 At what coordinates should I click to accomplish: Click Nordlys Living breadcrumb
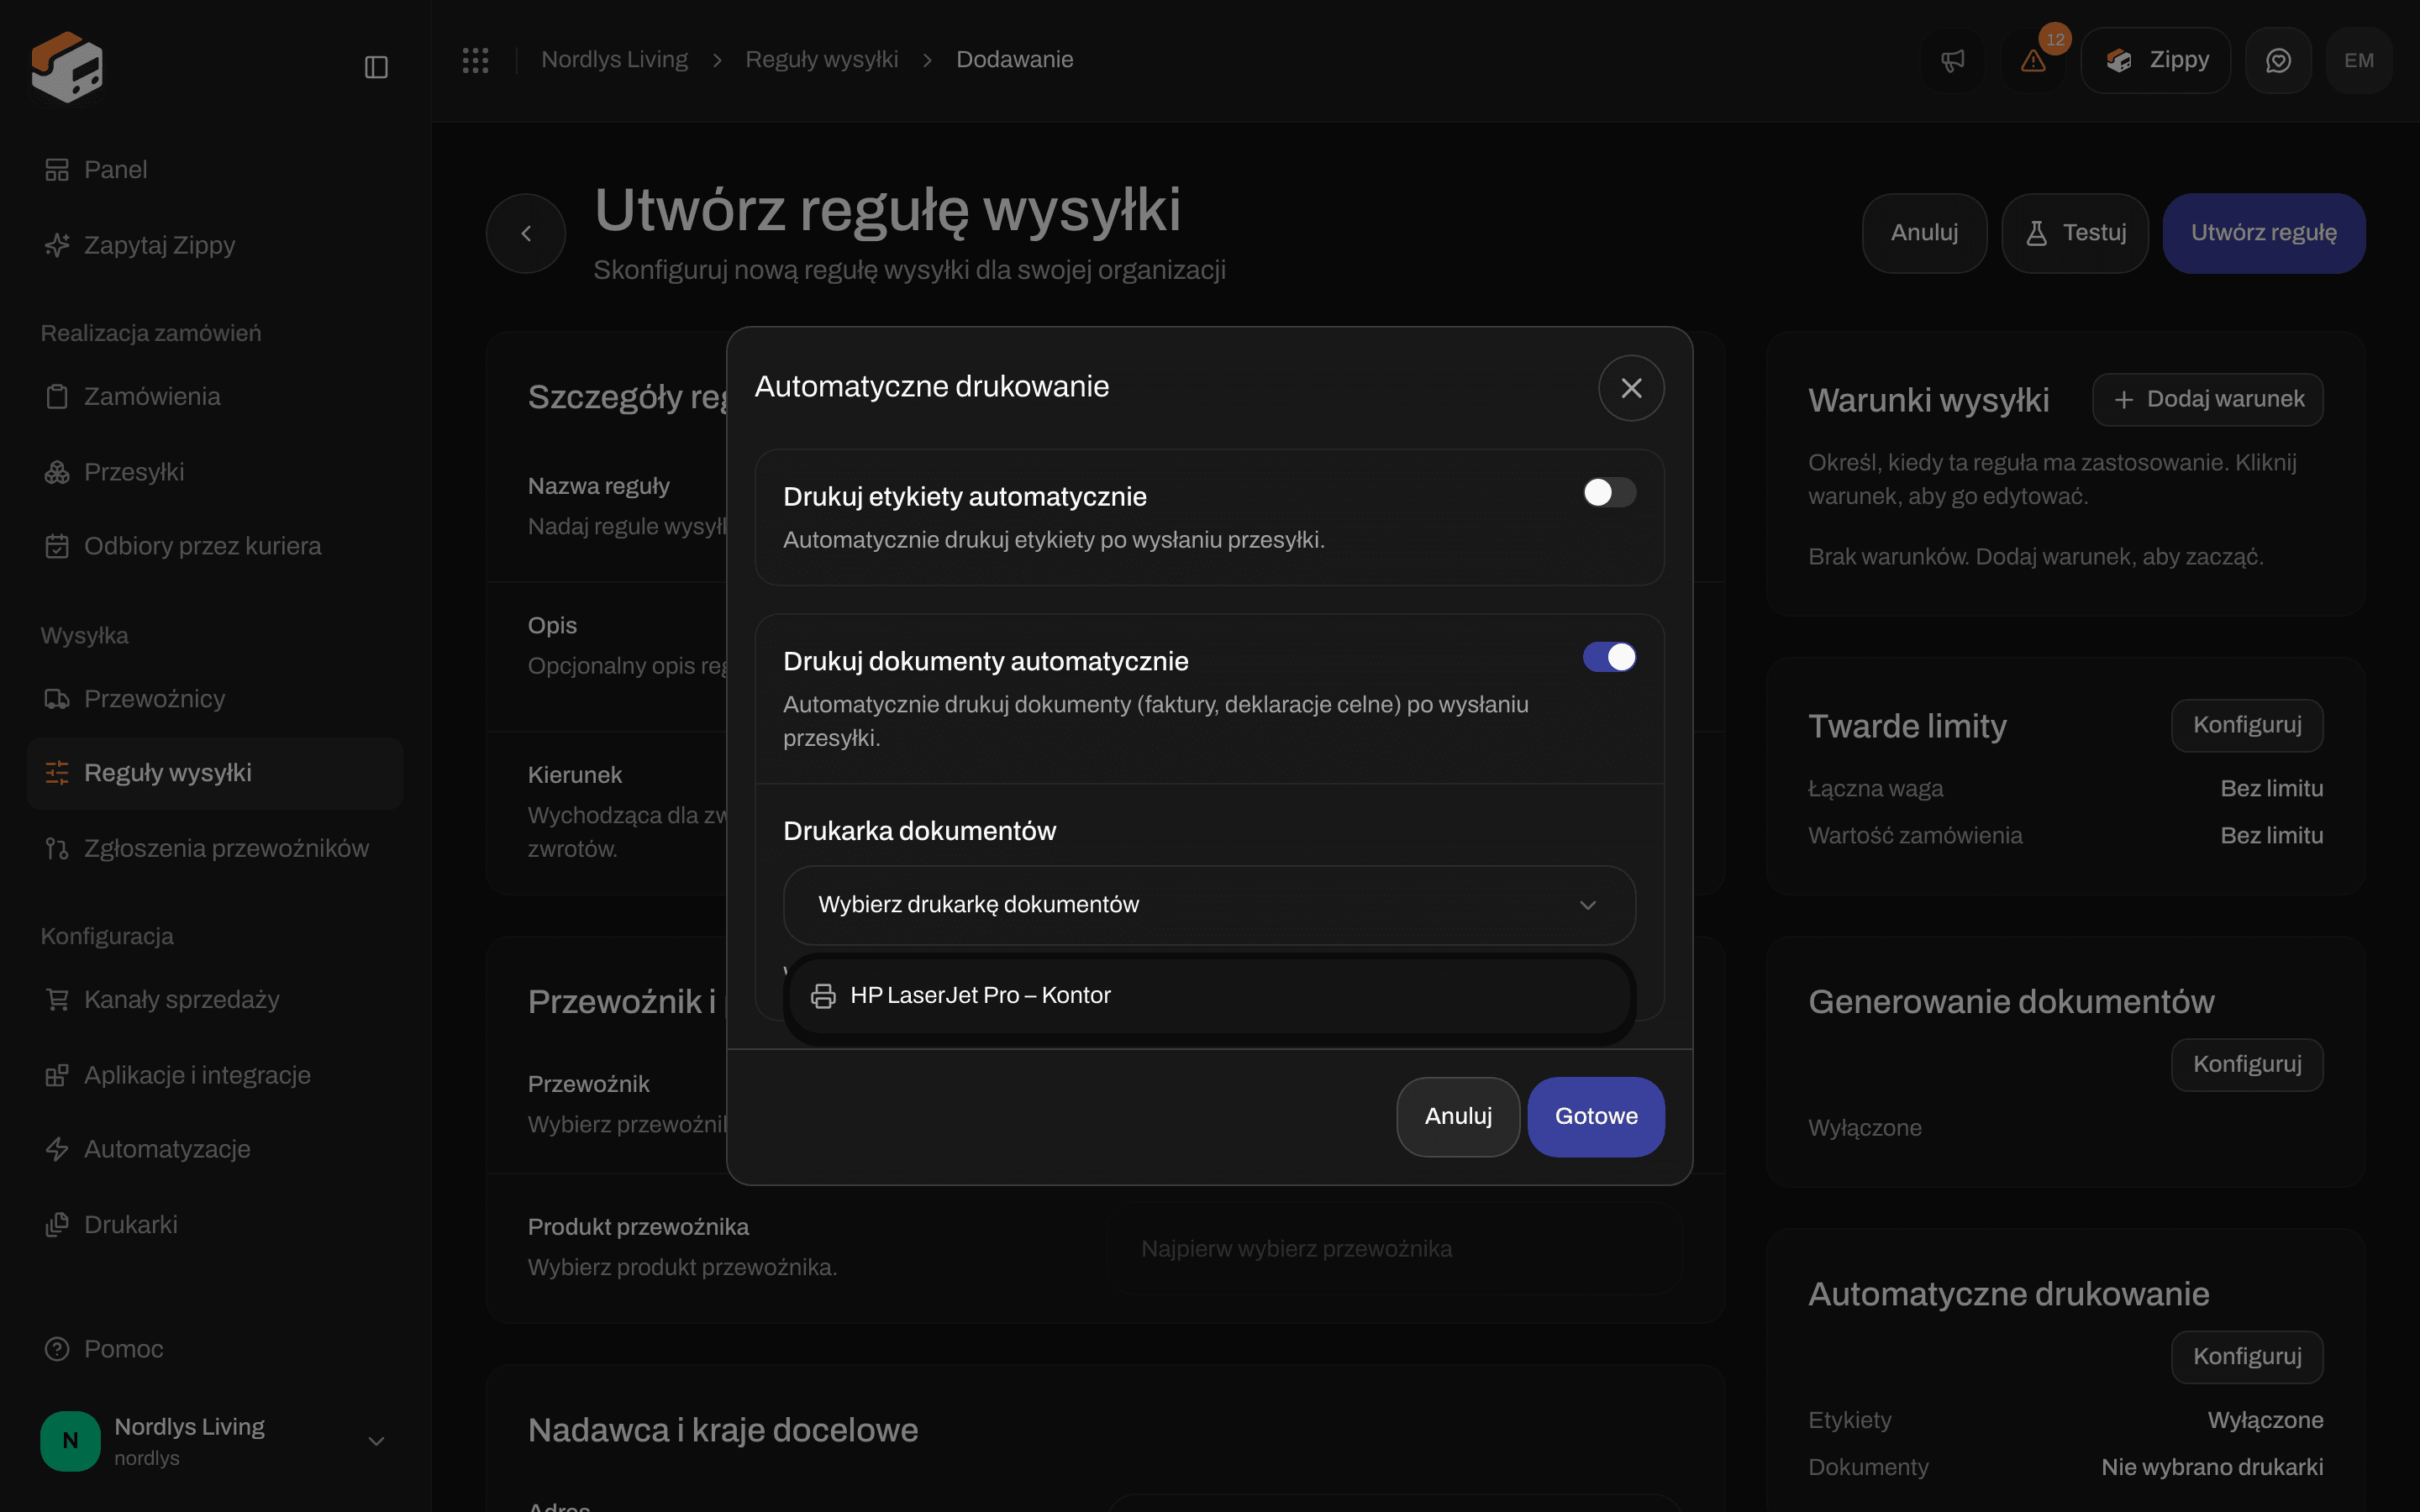(614, 60)
